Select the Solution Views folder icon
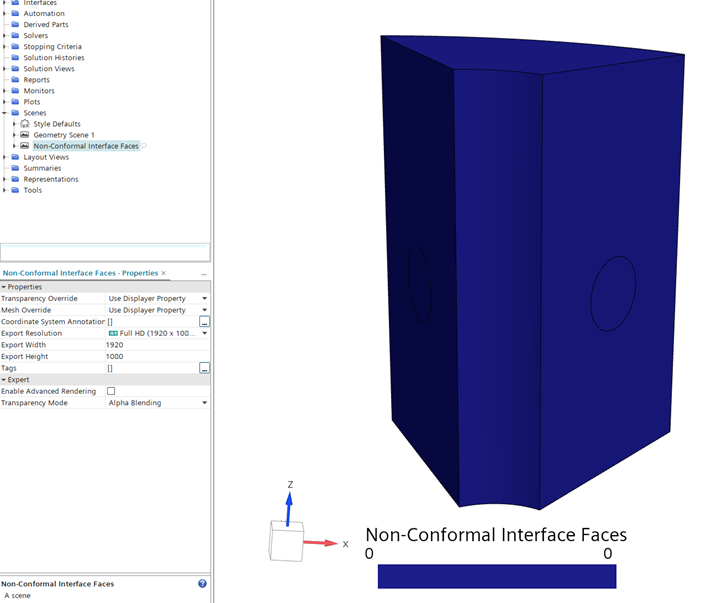701x603 pixels. 15,68
